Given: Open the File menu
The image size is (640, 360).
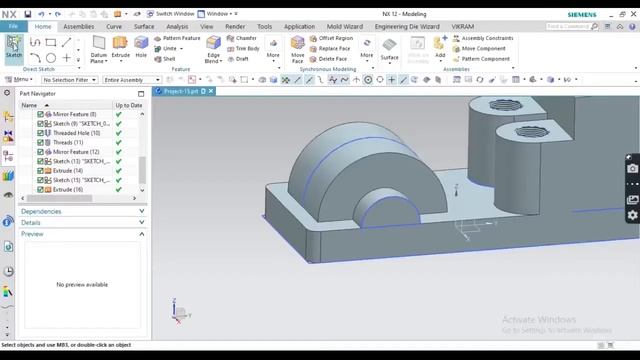Looking at the screenshot, I should (13, 26).
